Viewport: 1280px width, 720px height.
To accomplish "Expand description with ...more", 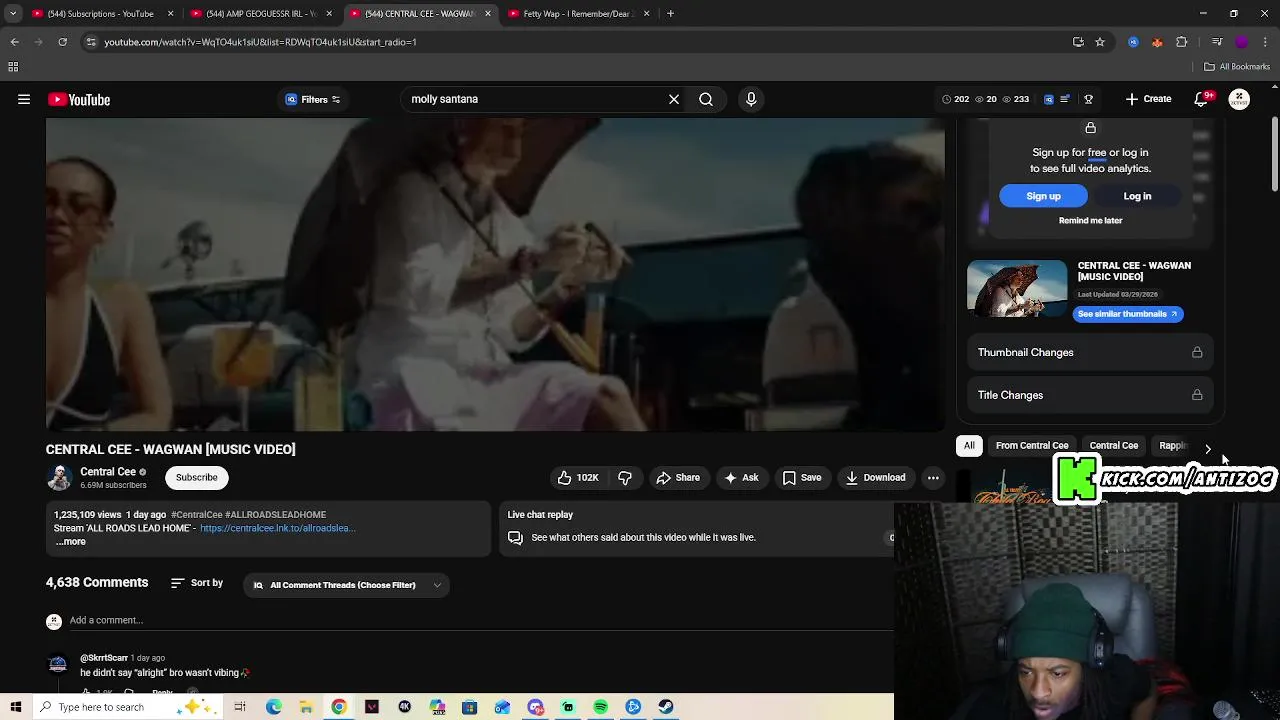I will [70, 542].
